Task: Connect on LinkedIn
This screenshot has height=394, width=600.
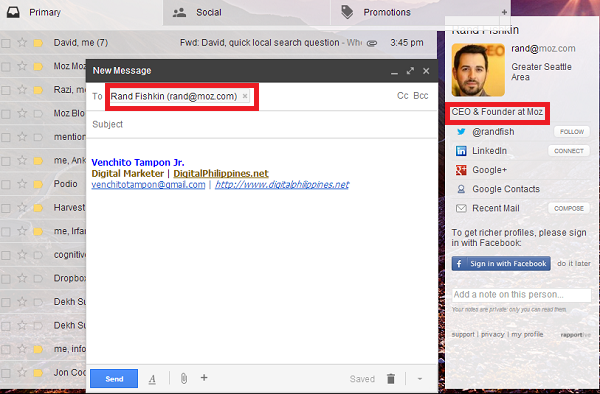Action: [569, 151]
